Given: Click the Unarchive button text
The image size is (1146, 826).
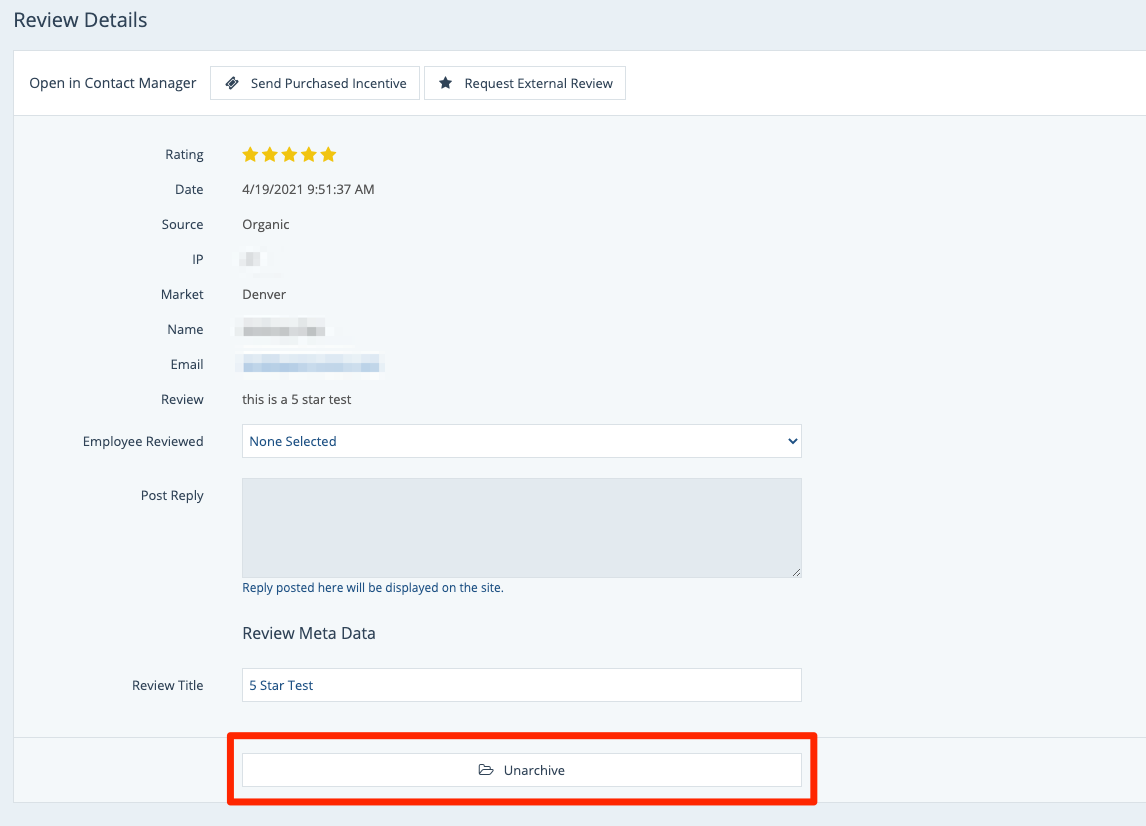Looking at the screenshot, I should click(x=534, y=770).
